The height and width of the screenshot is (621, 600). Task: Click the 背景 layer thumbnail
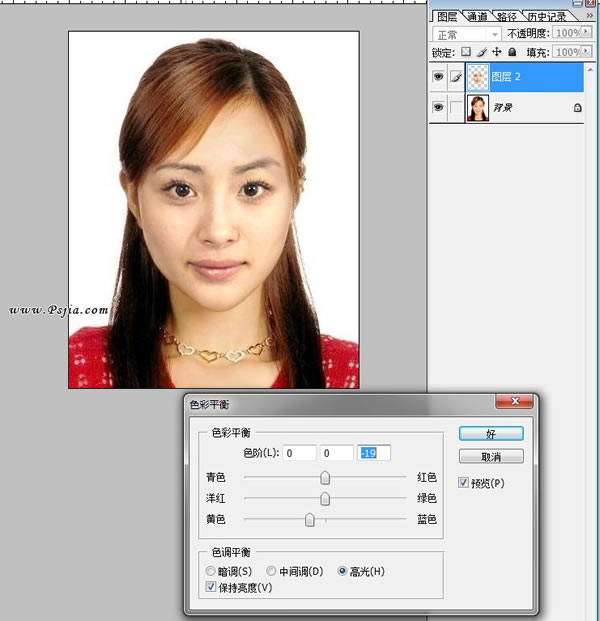tap(478, 108)
